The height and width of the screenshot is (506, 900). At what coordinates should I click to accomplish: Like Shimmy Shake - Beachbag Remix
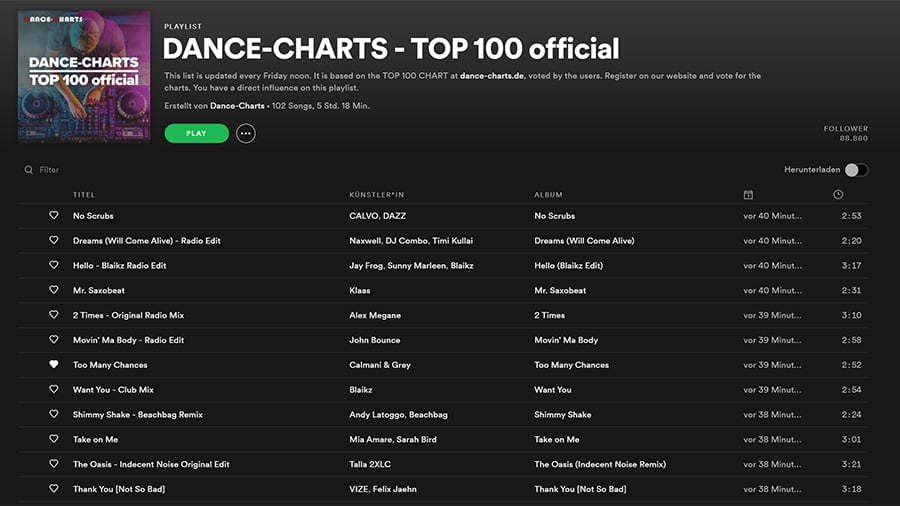(53, 414)
